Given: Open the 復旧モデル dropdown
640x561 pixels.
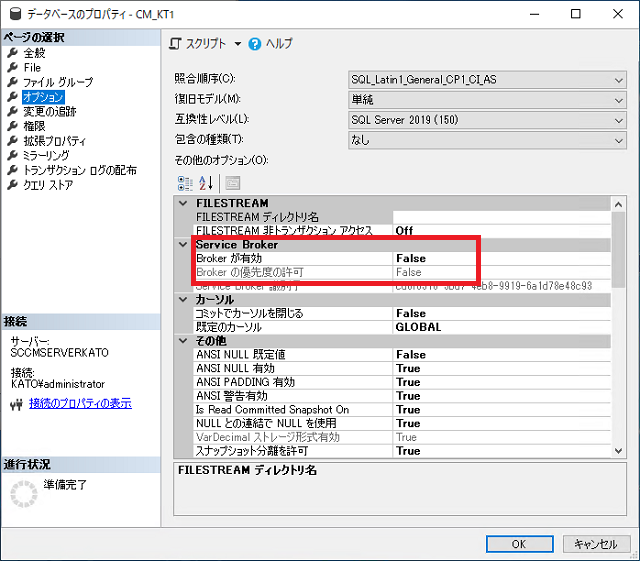Looking at the screenshot, I should (x=619, y=99).
